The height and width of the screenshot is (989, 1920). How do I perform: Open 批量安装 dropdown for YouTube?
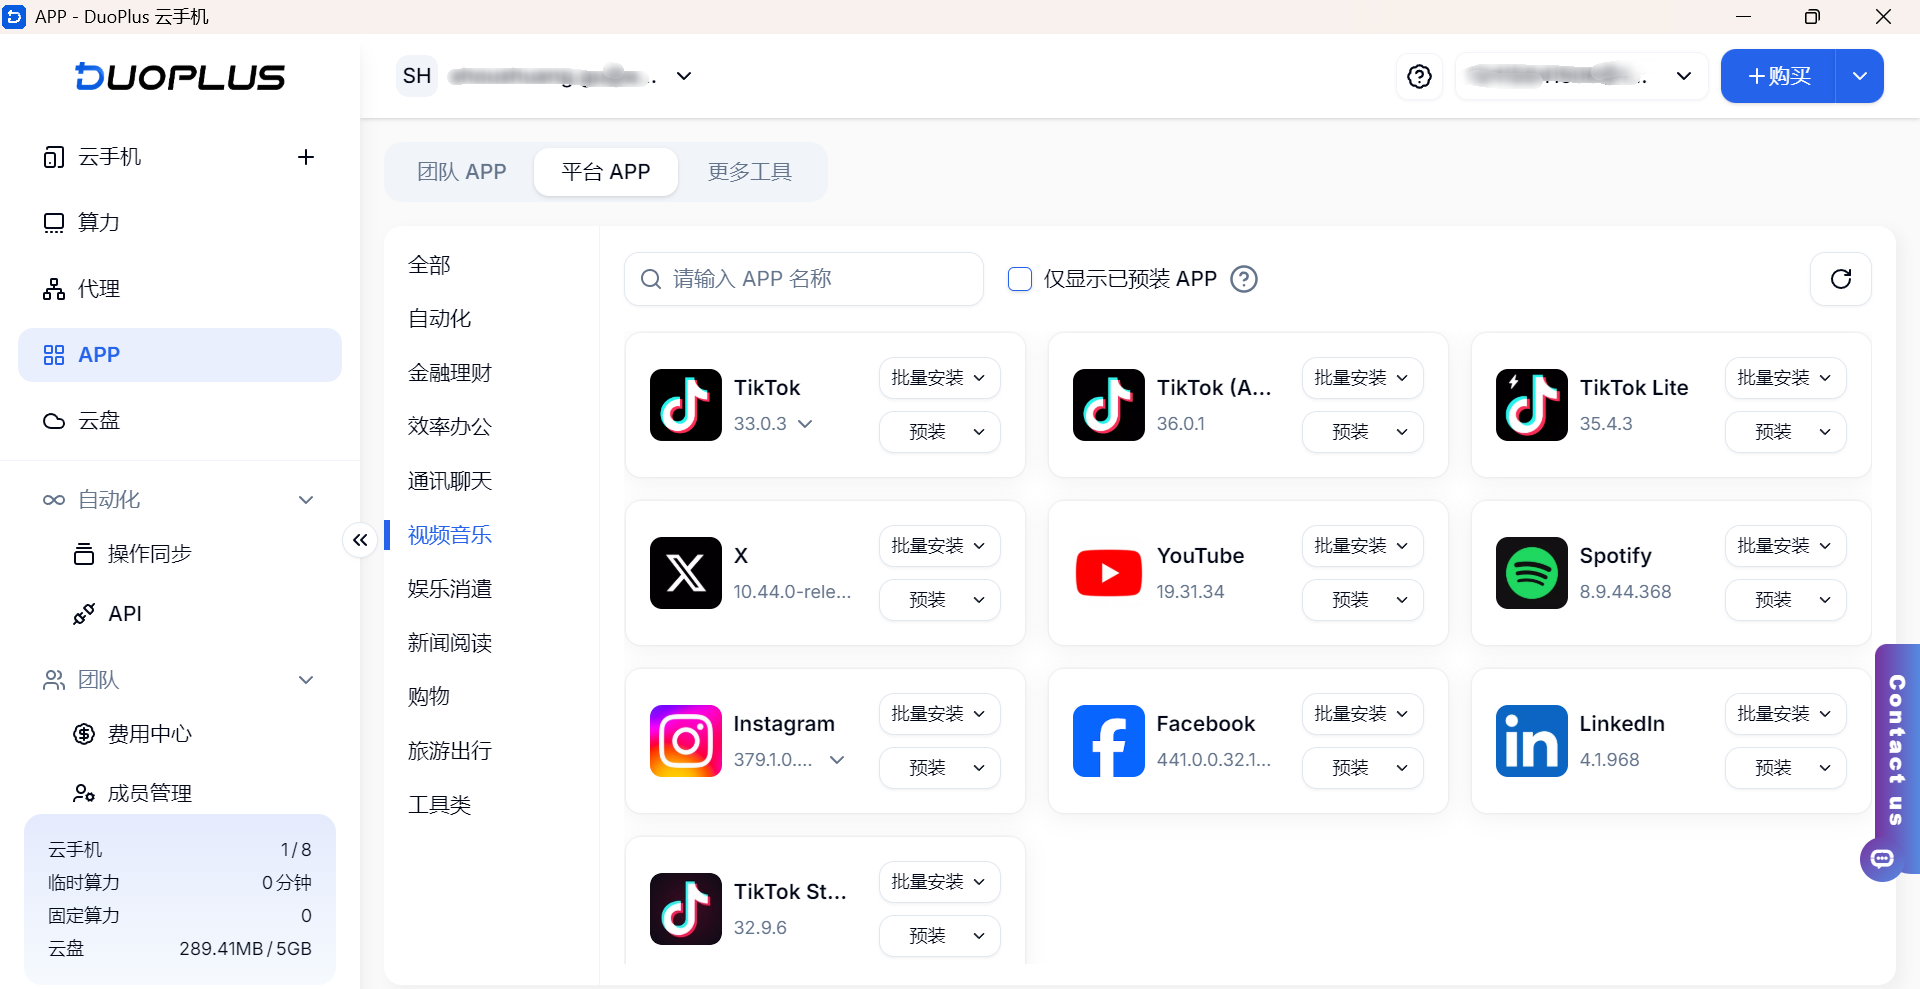[x=1362, y=546]
